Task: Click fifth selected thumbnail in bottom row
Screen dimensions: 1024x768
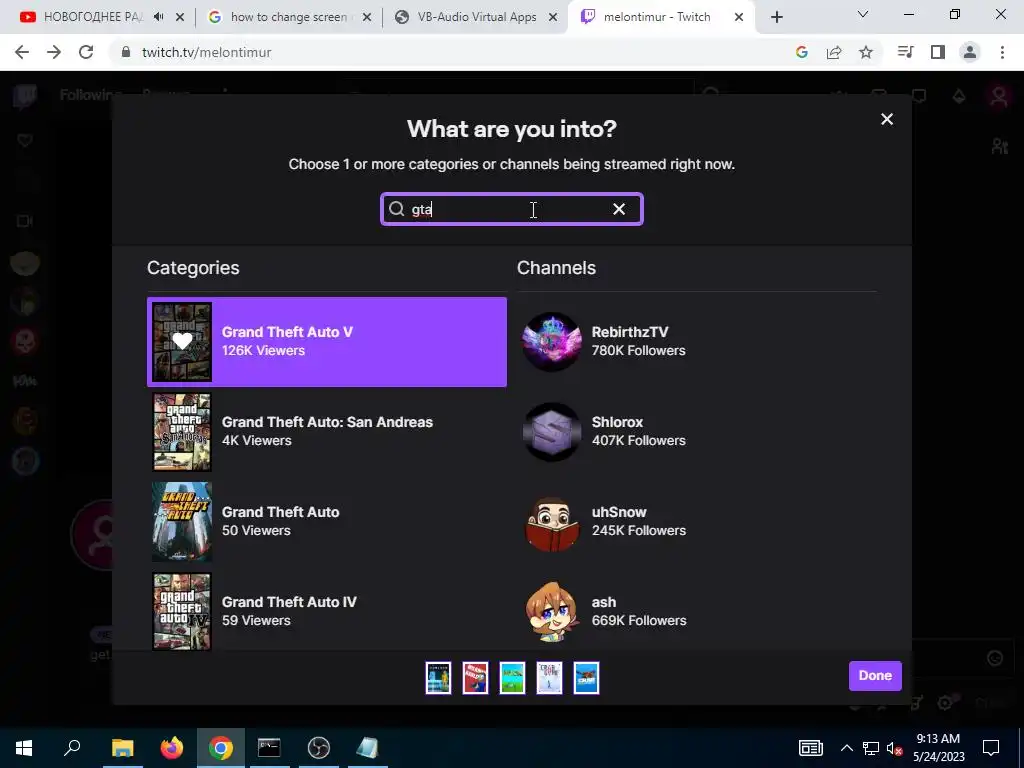Action: [x=586, y=677]
